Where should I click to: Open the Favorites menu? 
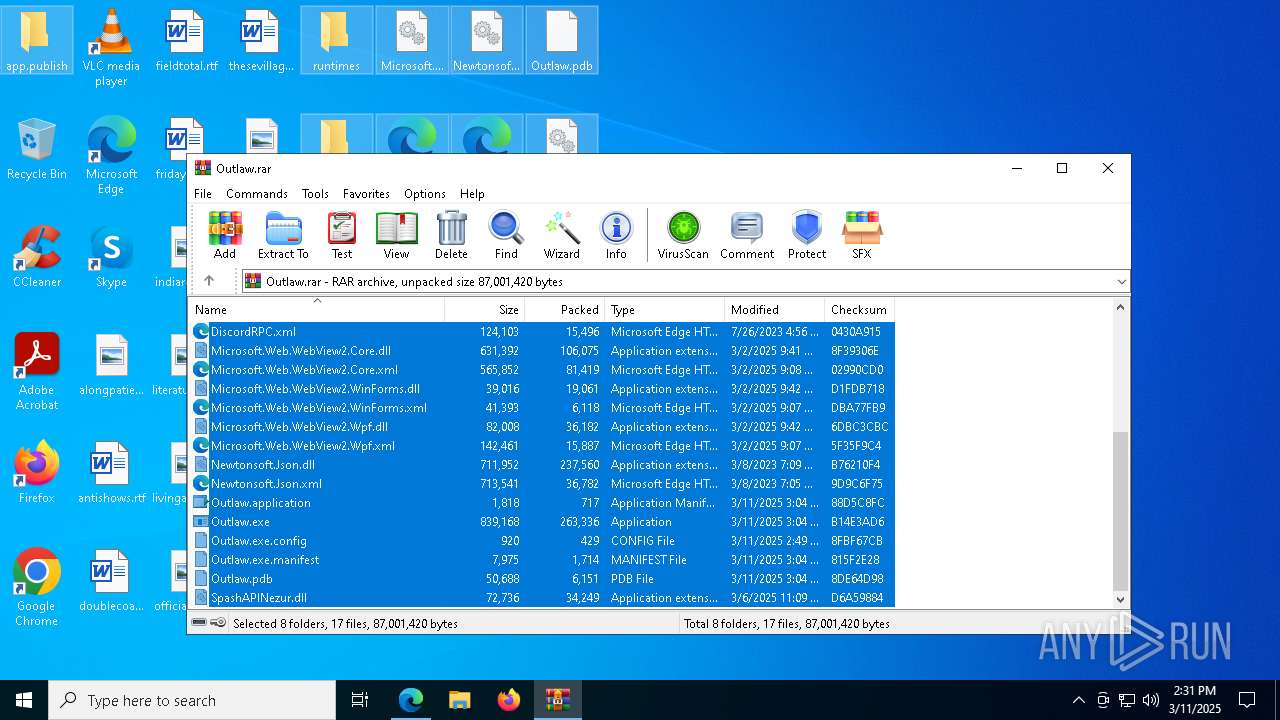pos(366,194)
